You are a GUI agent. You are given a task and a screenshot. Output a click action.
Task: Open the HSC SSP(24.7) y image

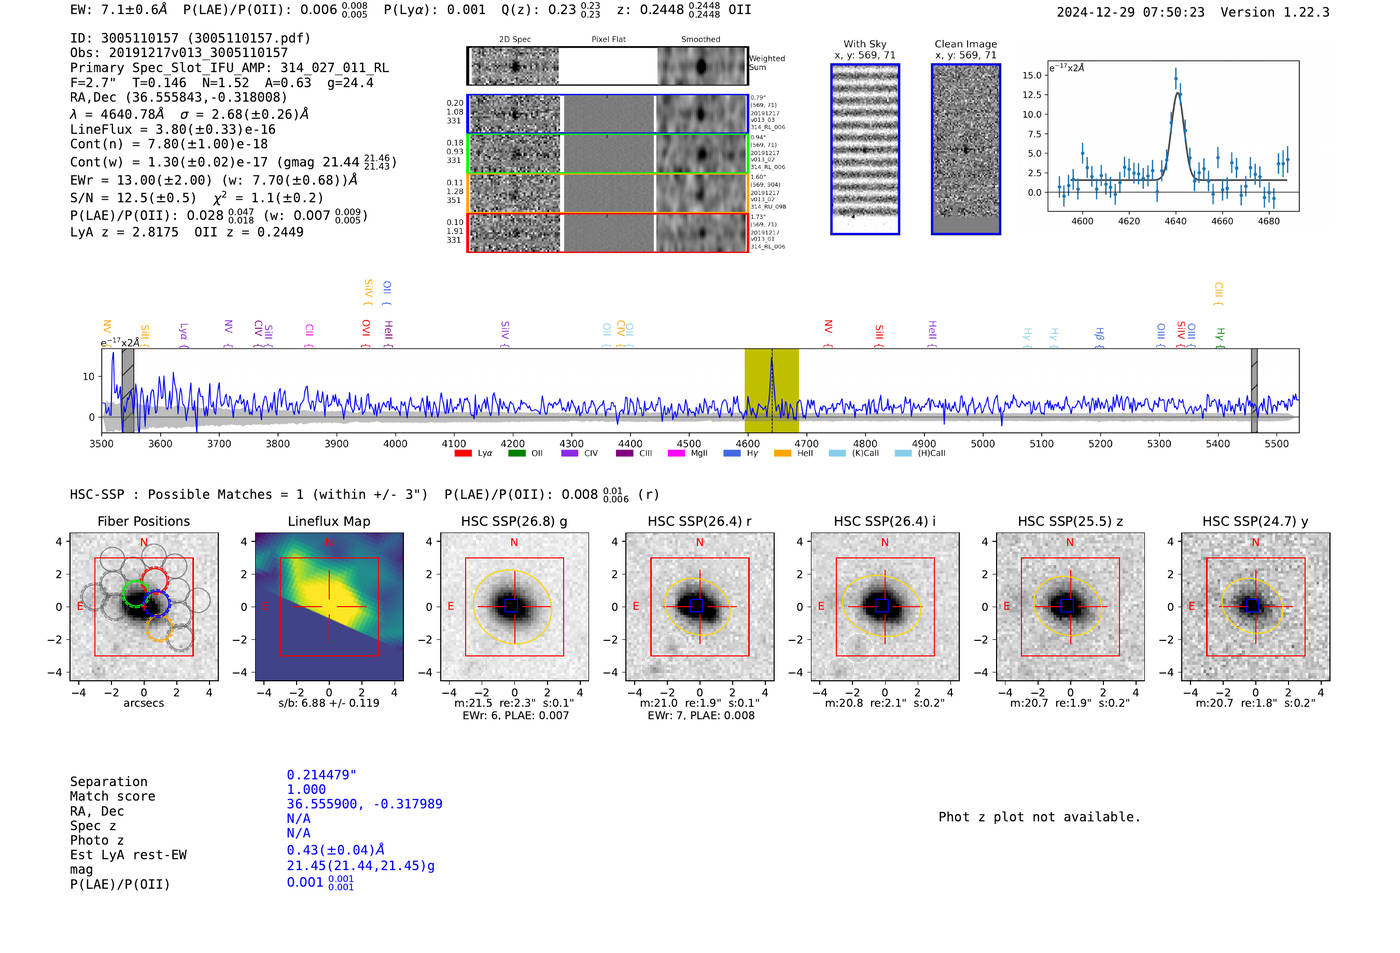1255,607
